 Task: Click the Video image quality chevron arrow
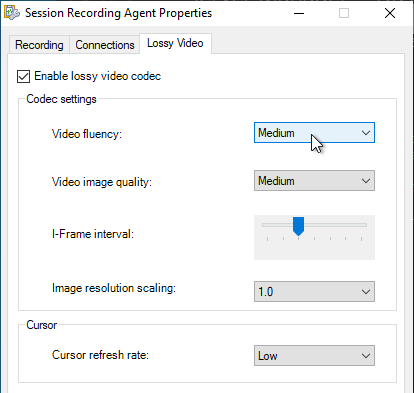pyautogui.click(x=366, y=181)
